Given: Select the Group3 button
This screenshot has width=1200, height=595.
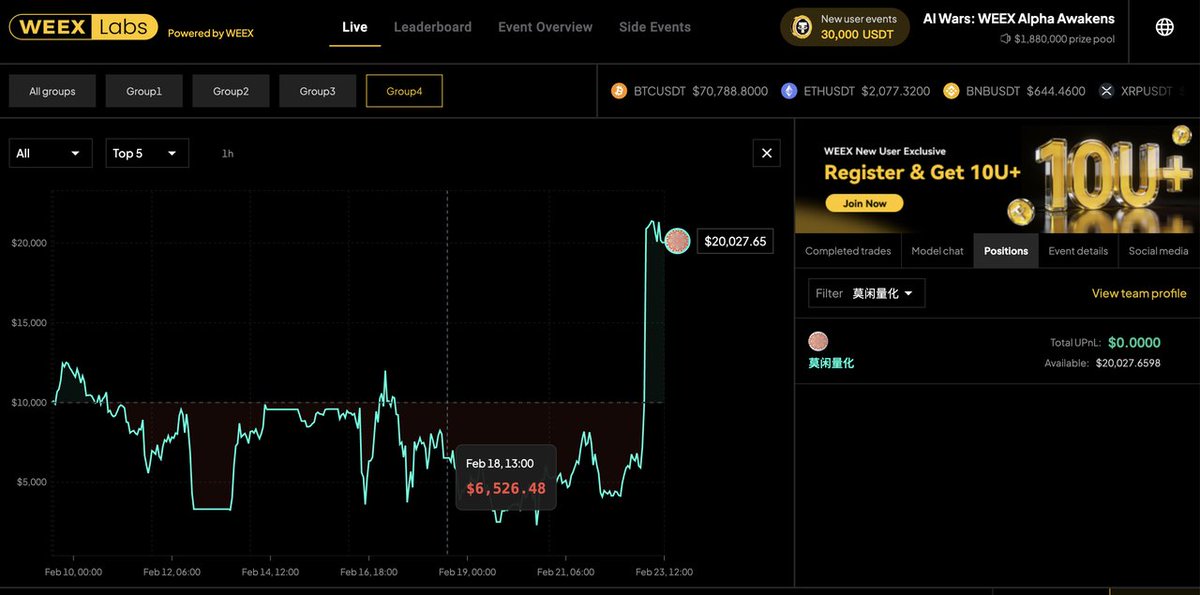Looking at the screenshot, I should click(318, 91).
